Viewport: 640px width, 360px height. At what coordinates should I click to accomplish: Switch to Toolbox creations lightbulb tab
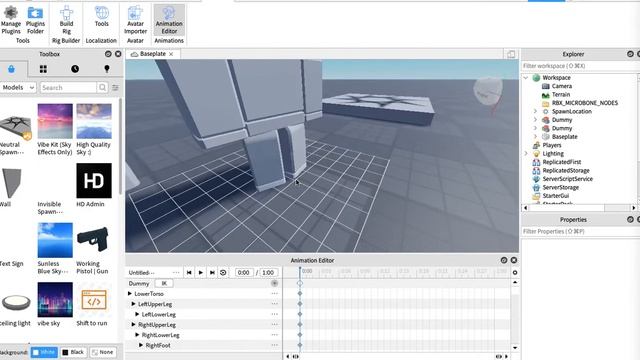pyautogui.click(x=107, y=69)
